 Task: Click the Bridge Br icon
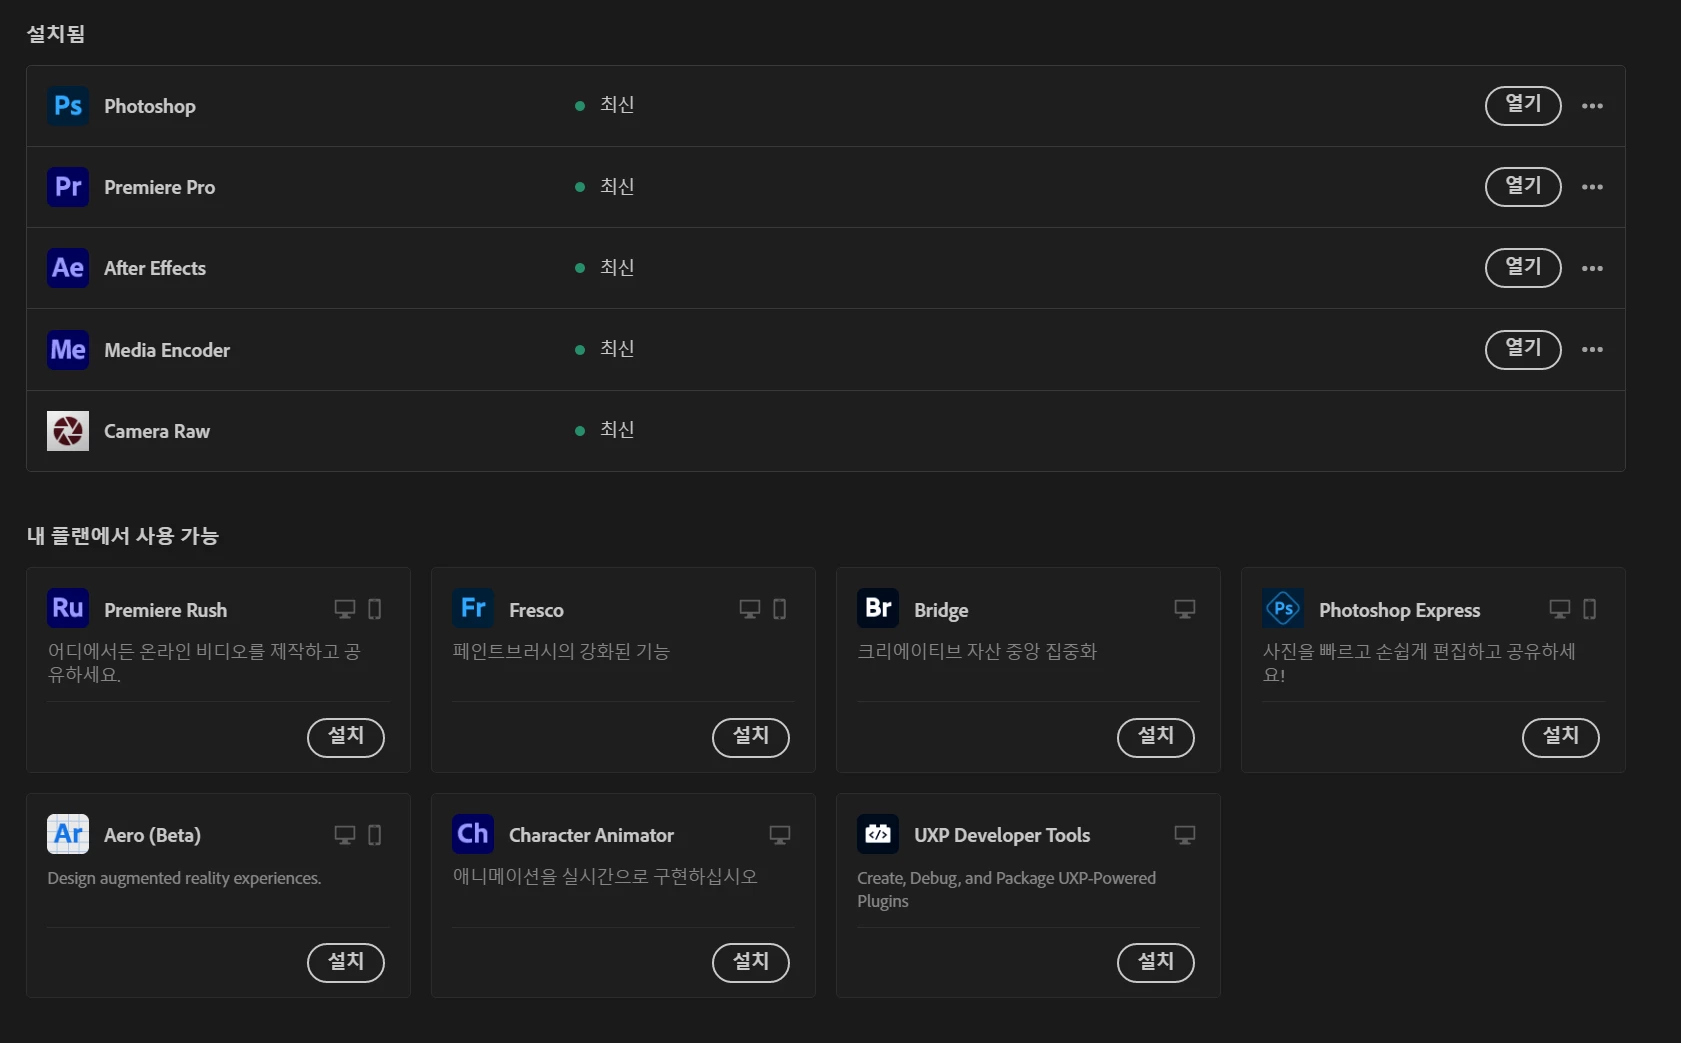[878, 608]
